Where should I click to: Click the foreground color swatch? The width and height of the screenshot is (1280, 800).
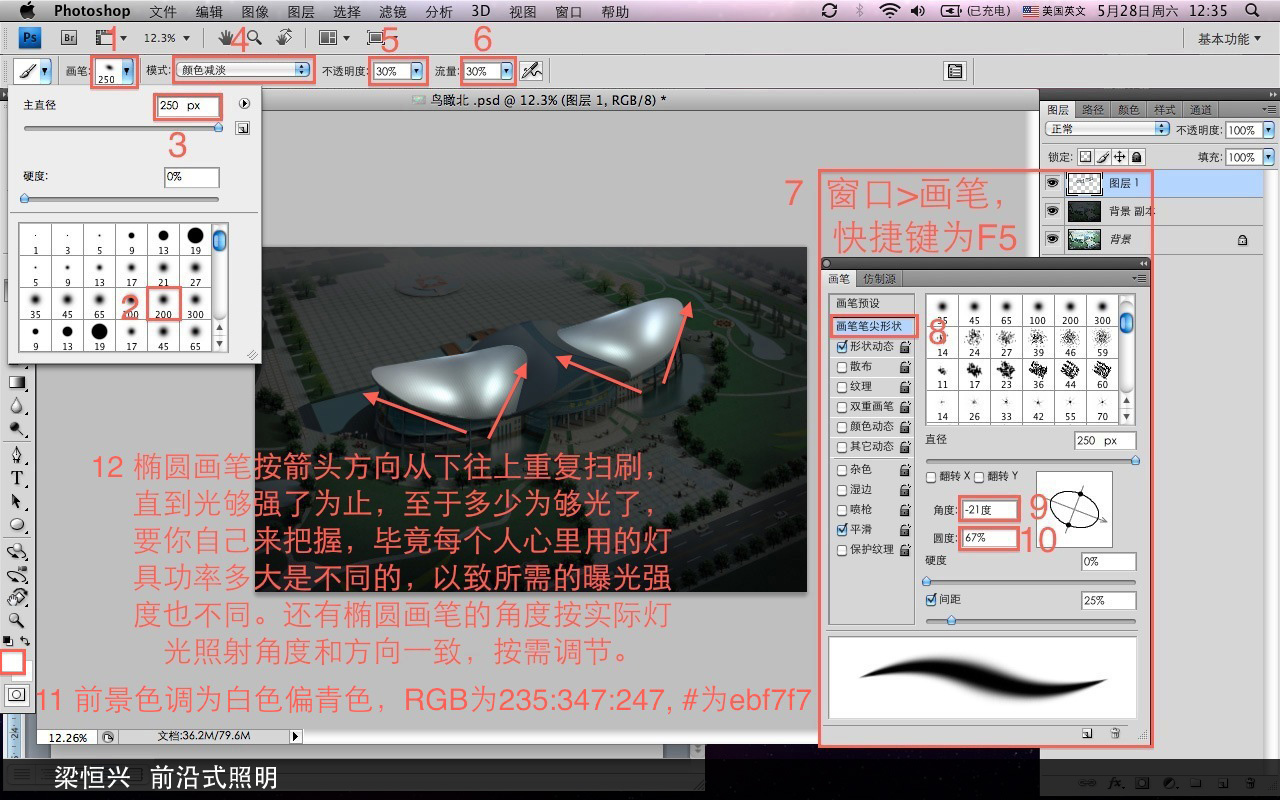point(12,661)
